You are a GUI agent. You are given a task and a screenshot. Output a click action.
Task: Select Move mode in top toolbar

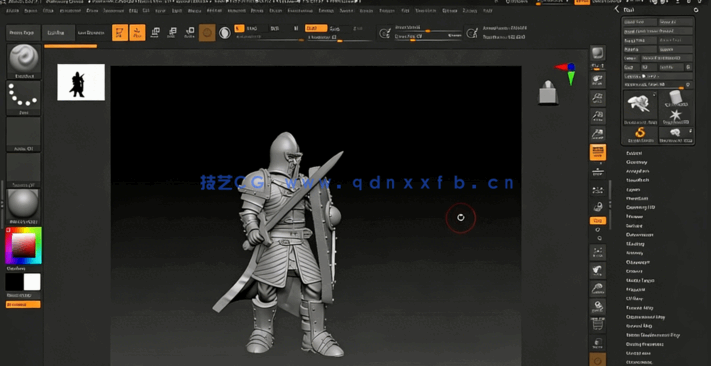tap(155, 33)
